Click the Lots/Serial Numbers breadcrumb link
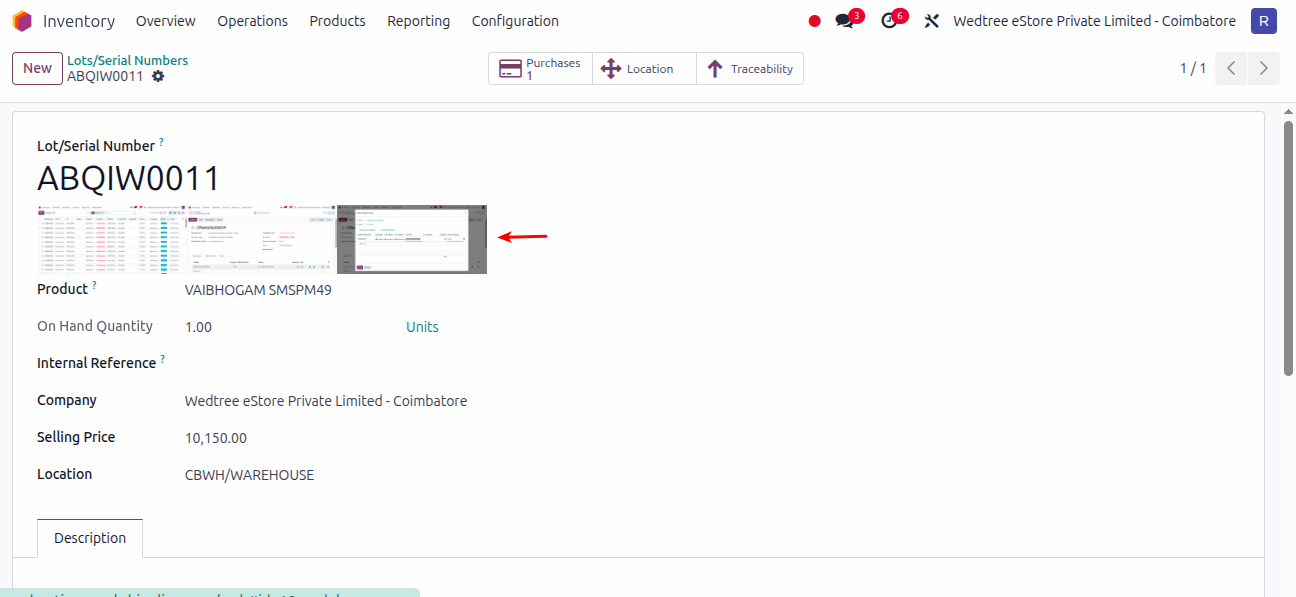1296x597 pixels. (127, 60)
